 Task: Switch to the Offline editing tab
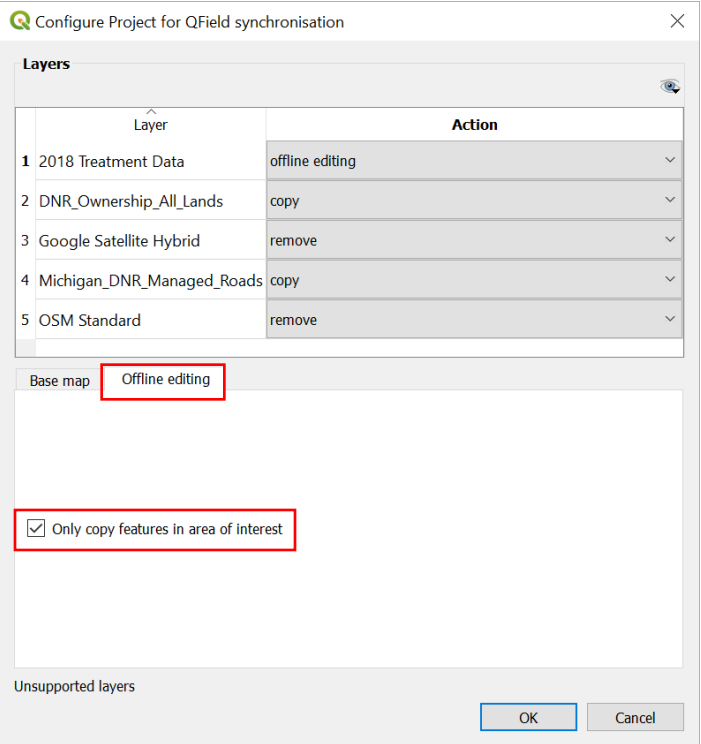(166, 379)
